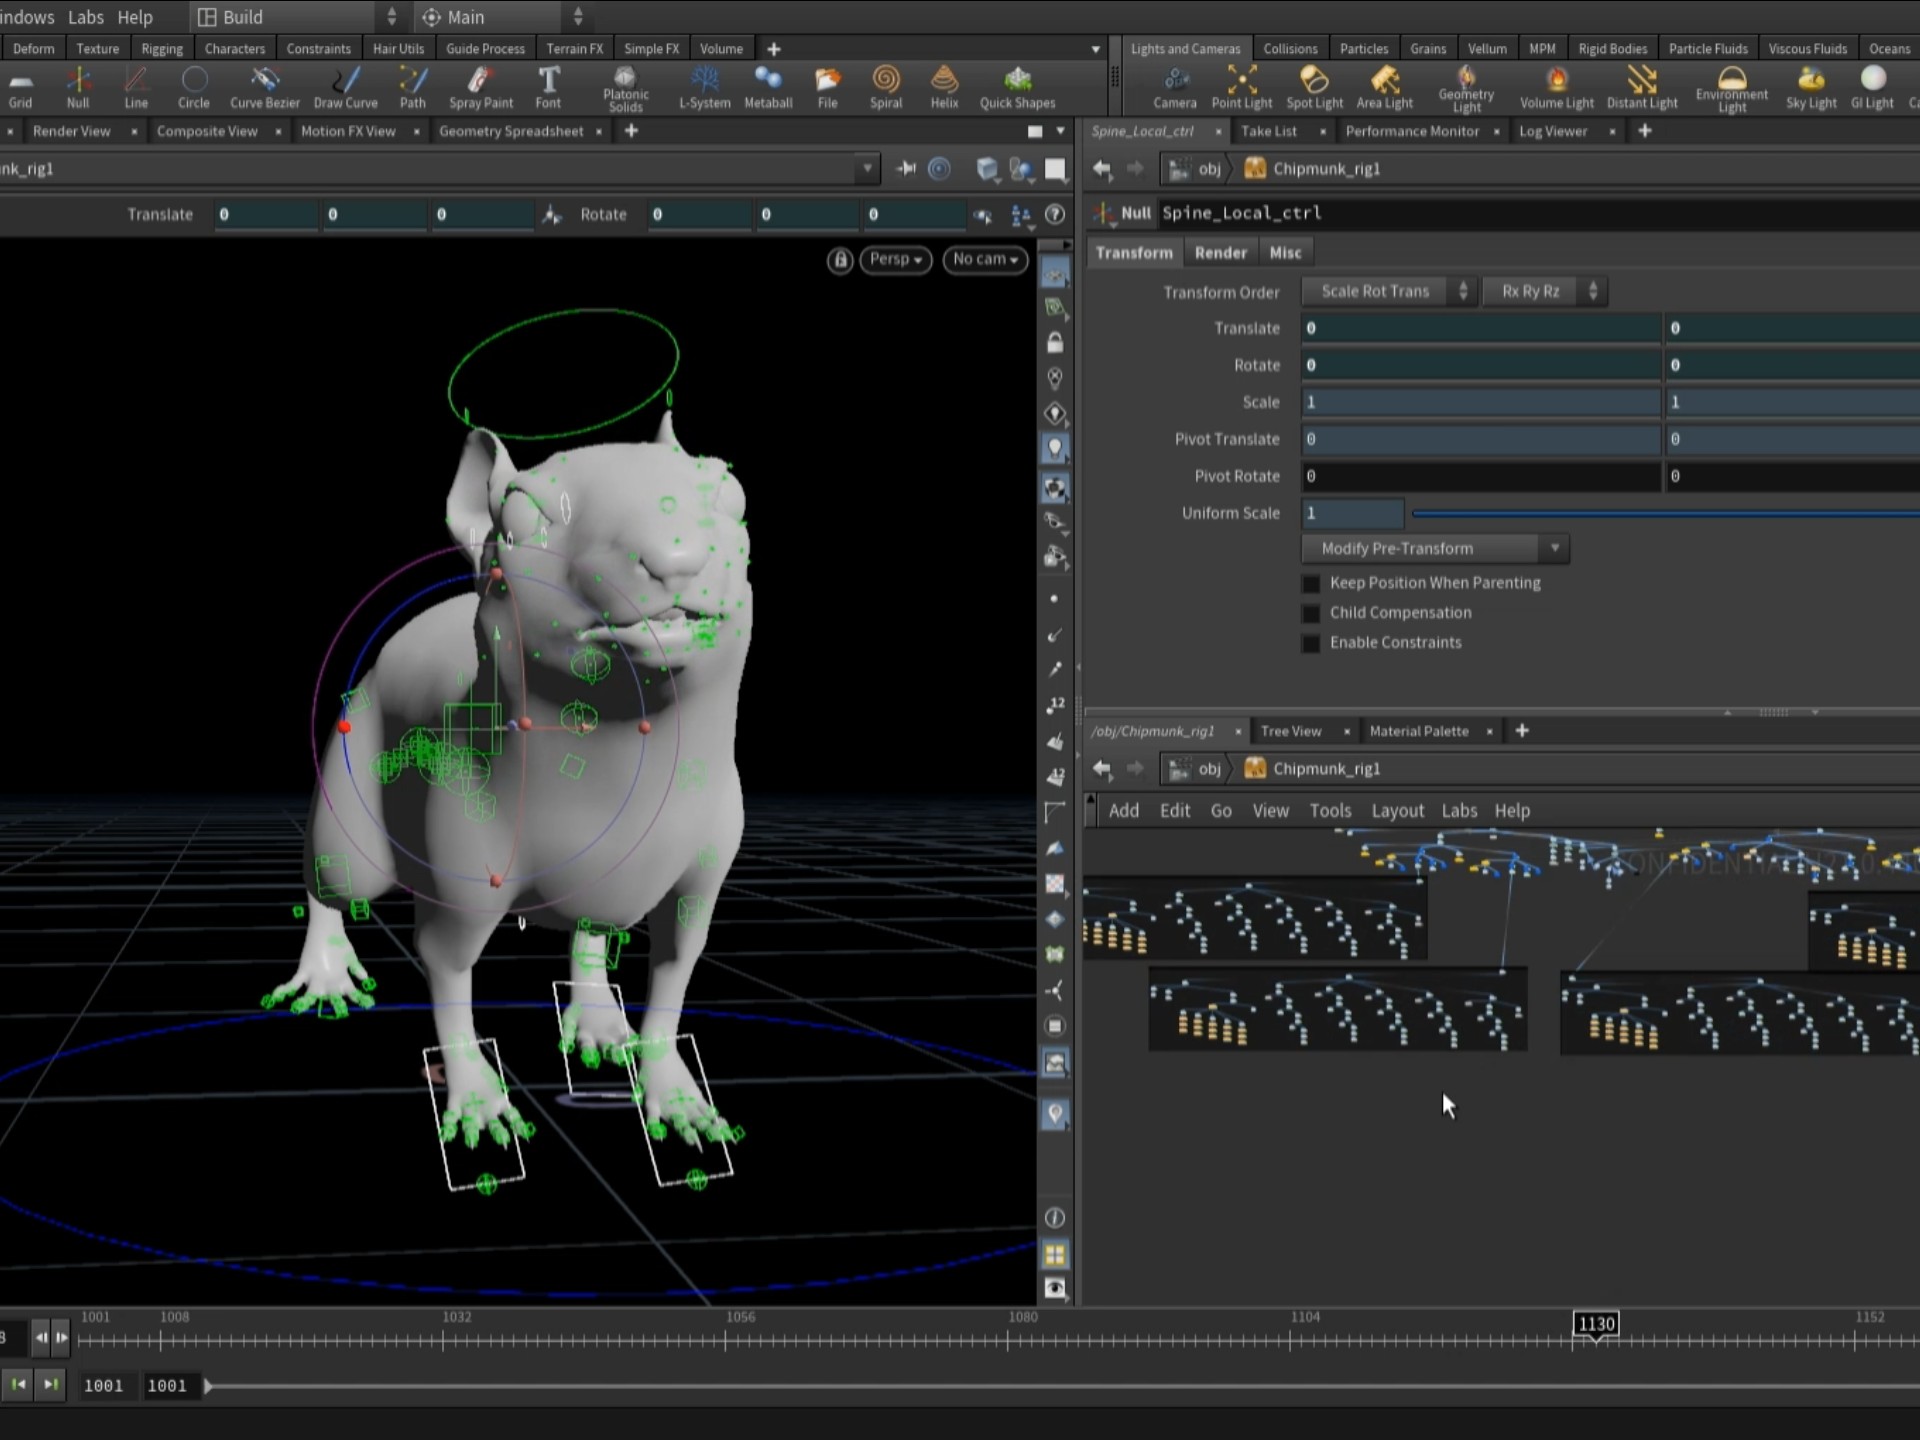Open the Main radial menu dropdown
Image resolution: width=1920 pixels, height=1440 pixels.
tap(502, 17)
